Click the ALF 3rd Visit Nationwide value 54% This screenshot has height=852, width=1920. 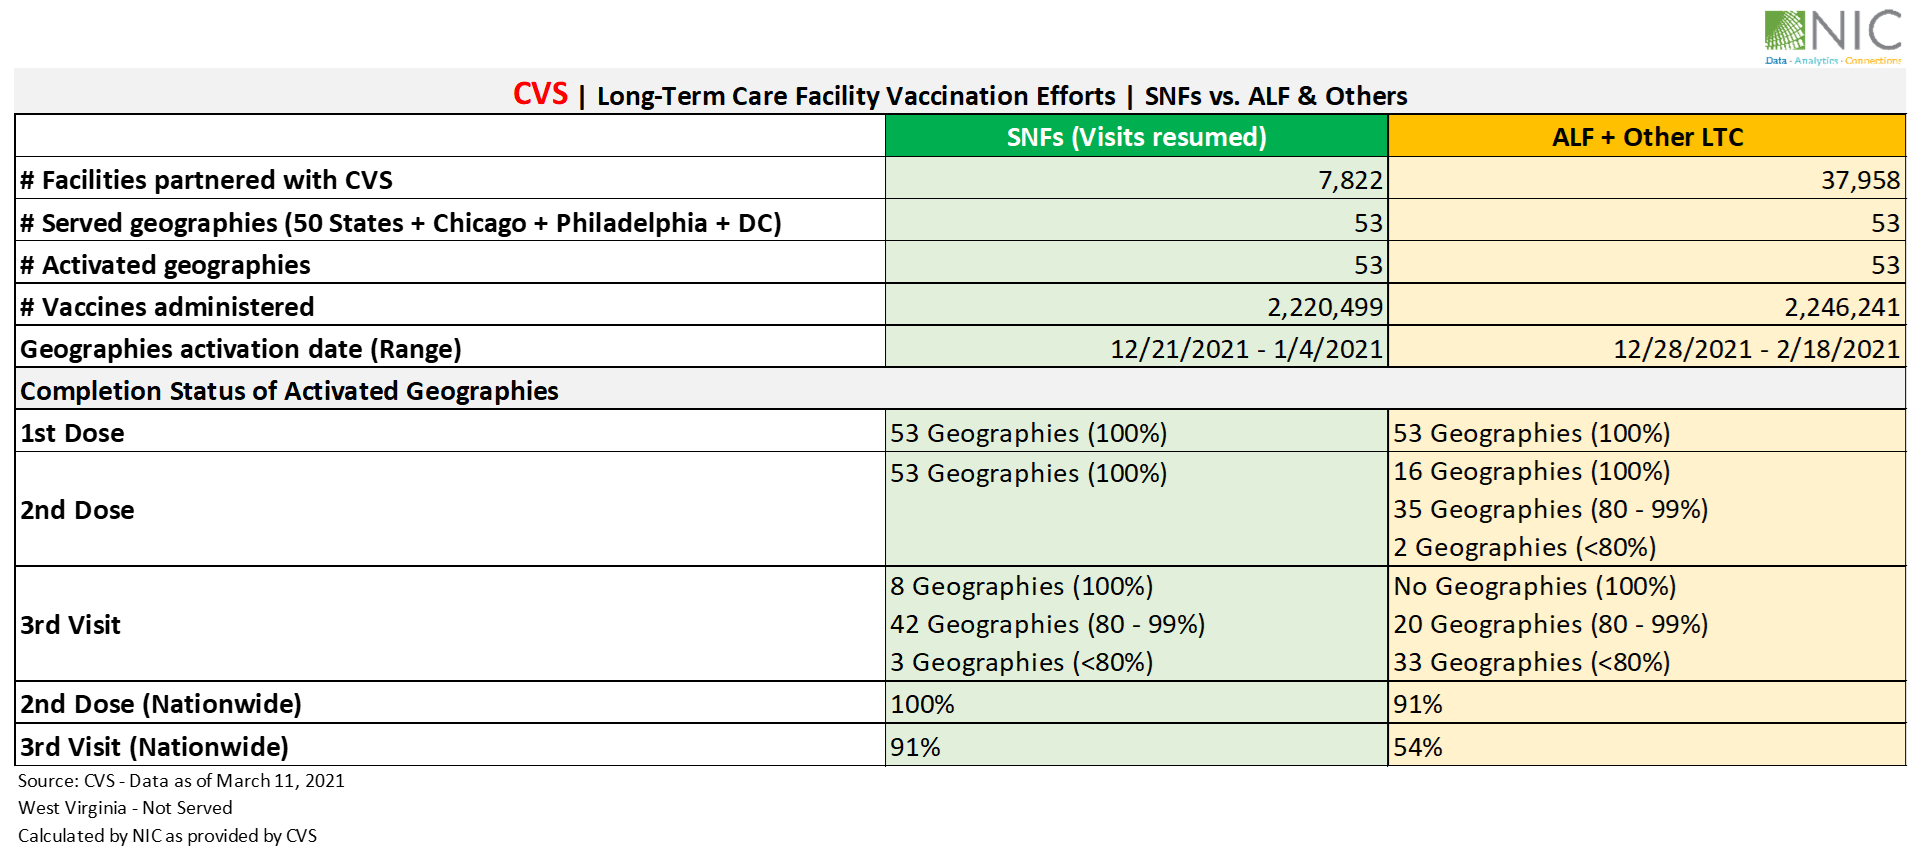coord(1417,747)
